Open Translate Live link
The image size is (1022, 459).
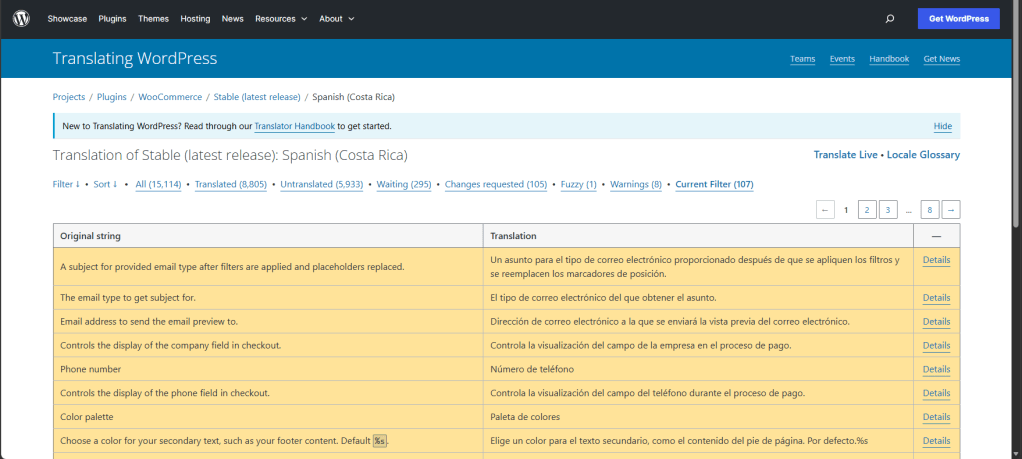coord(845,155)
